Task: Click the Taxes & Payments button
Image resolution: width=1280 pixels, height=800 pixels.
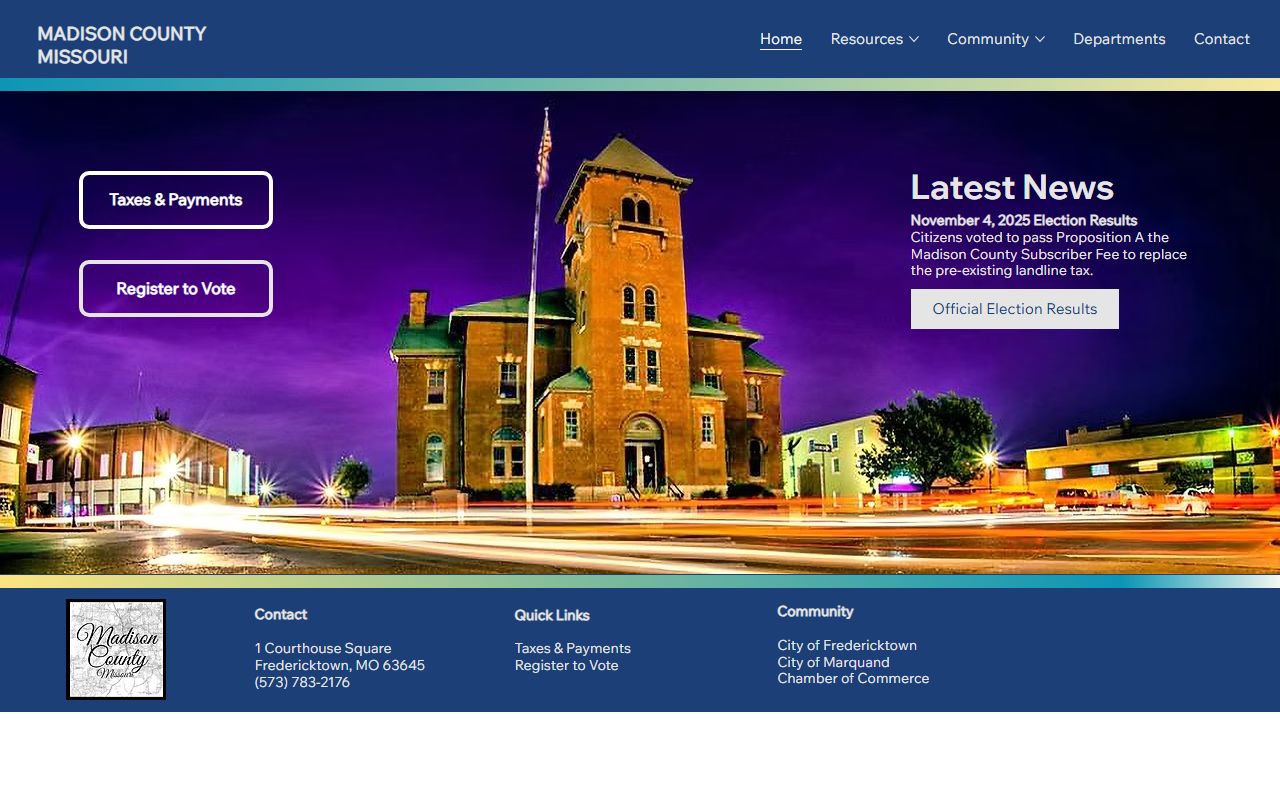Action: point(176,200)
